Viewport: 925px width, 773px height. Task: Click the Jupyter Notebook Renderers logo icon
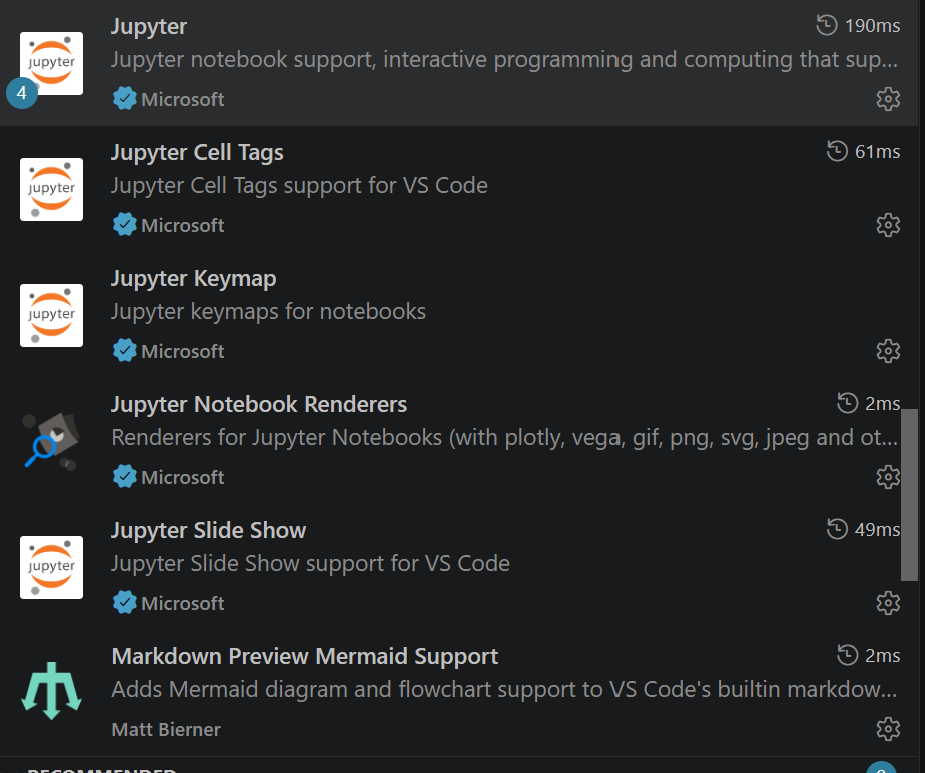point(51,441)
